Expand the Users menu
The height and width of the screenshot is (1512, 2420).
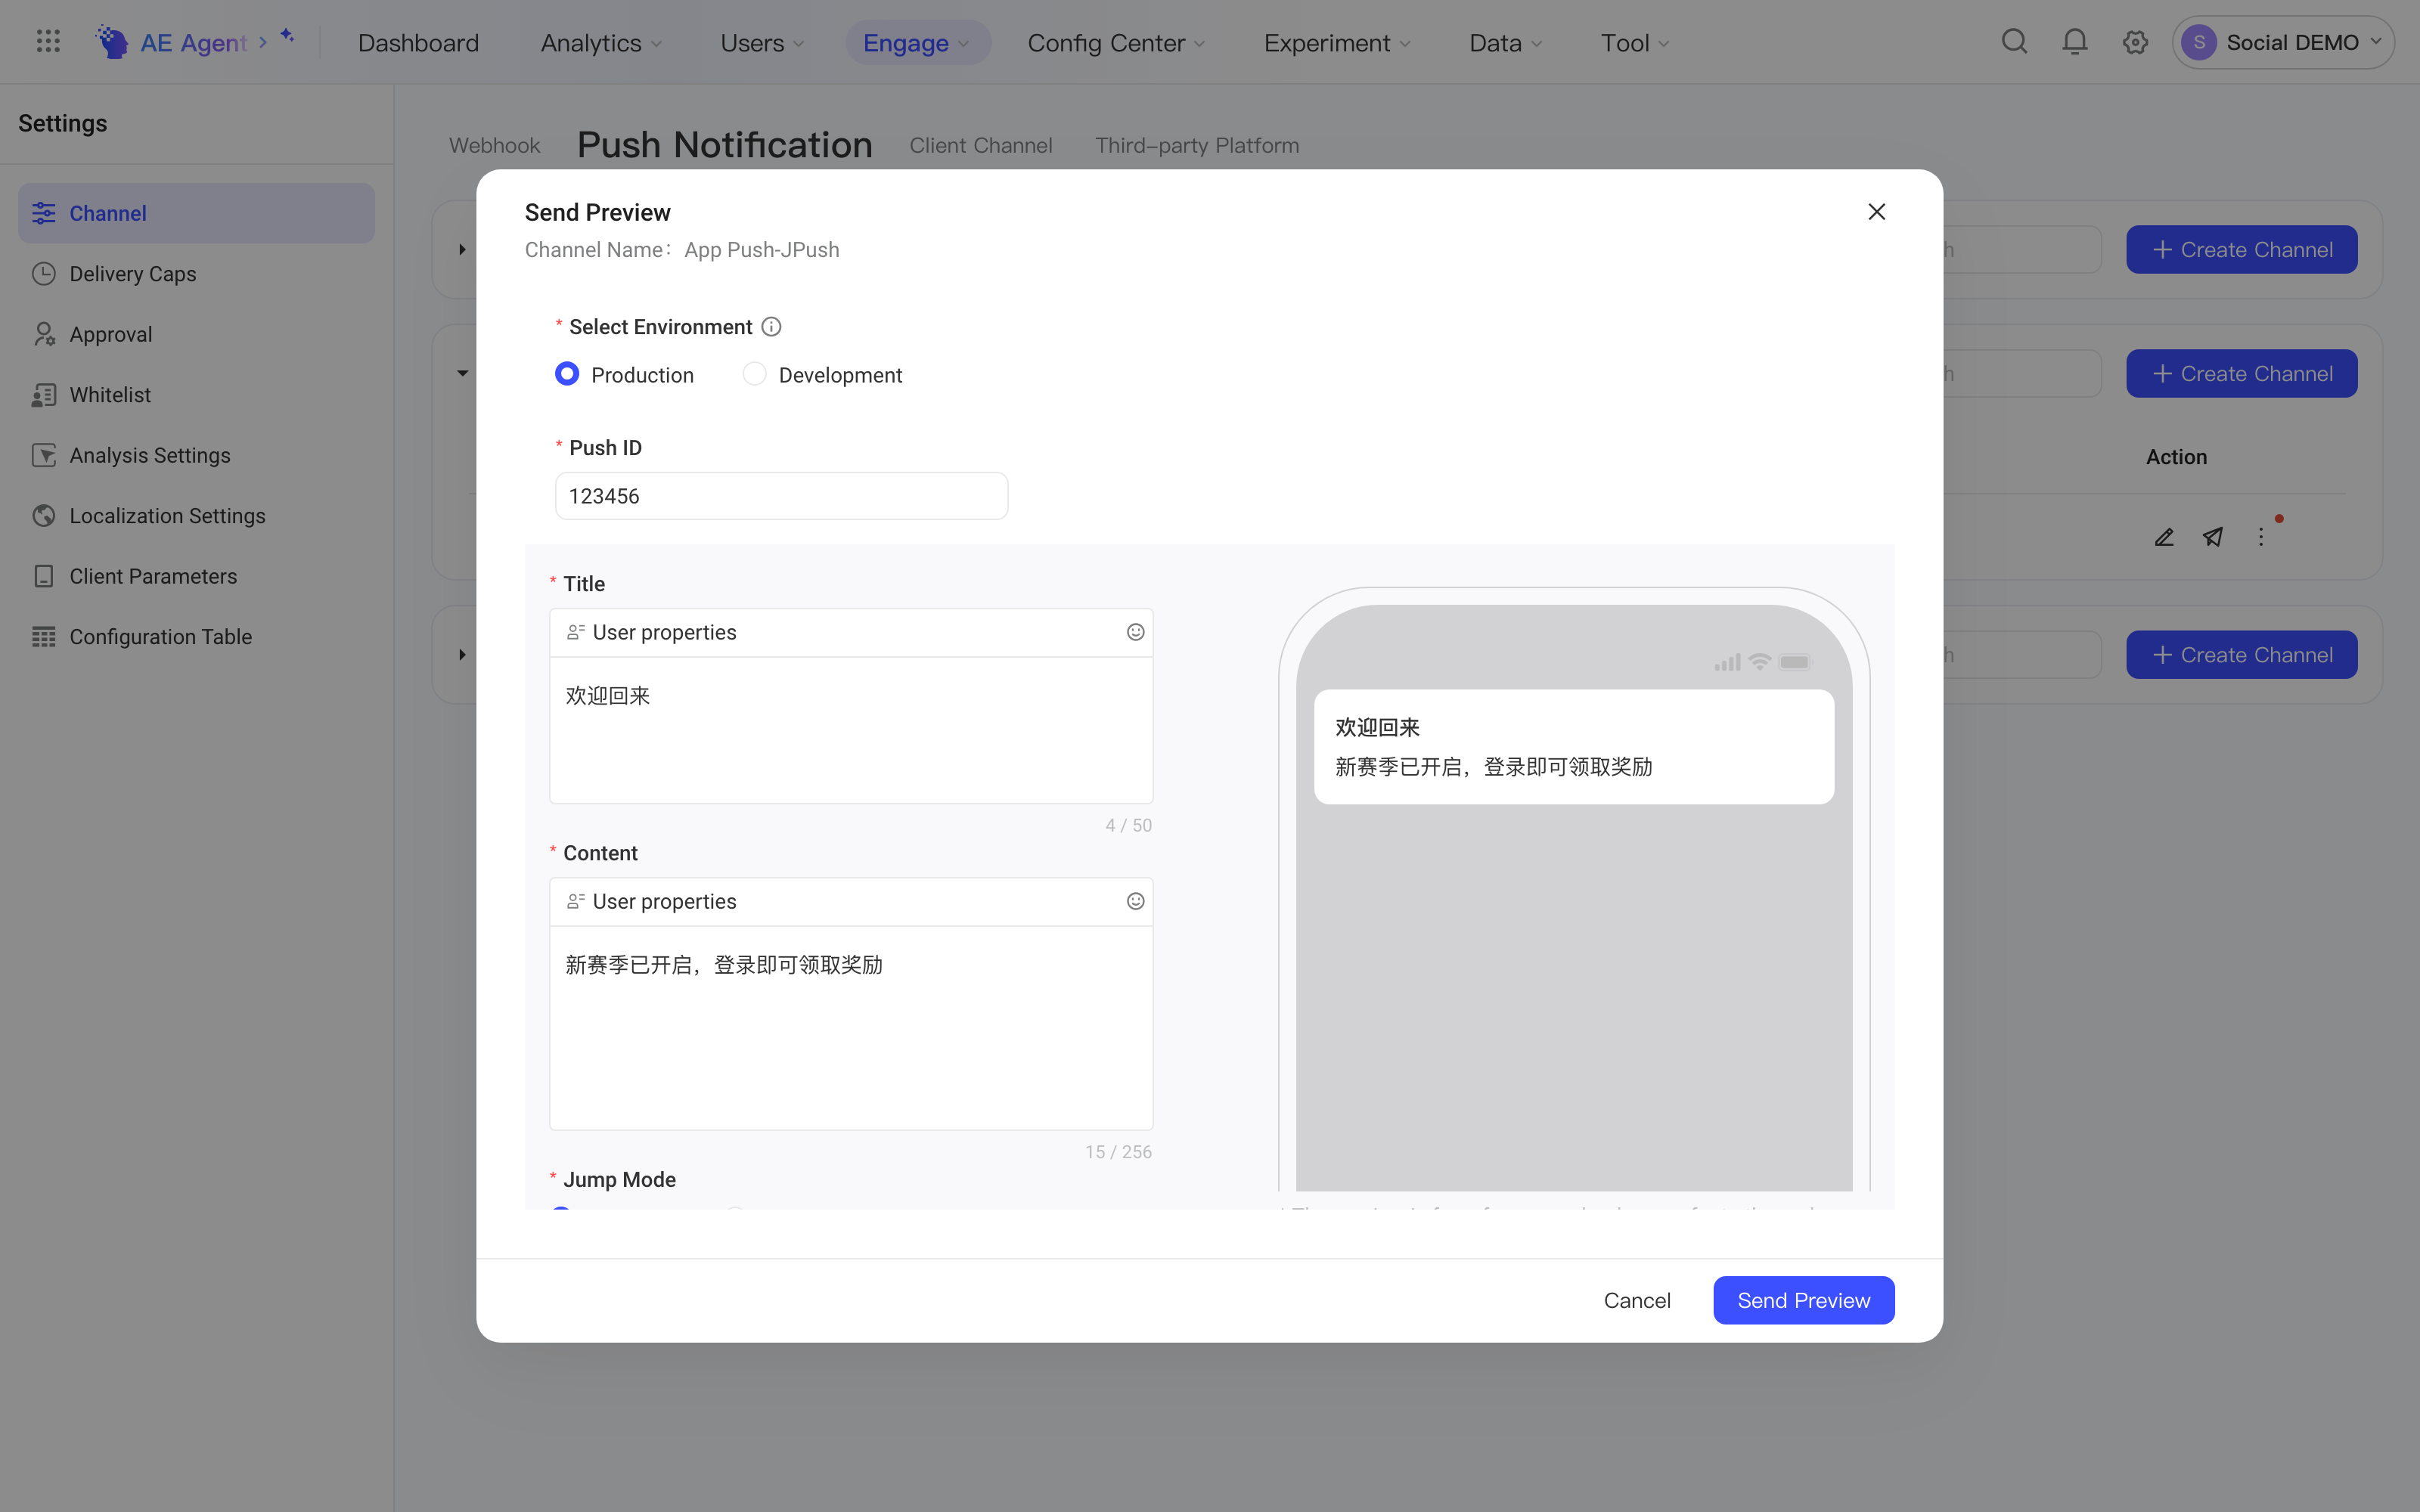(762, 43)
